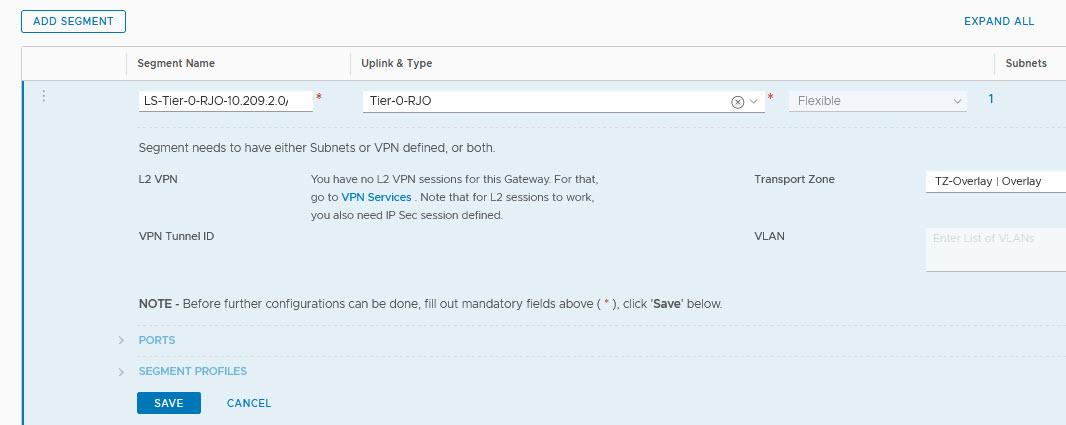Click the Segment Name column header
Screen dimensions: 1066x425
[x=176, y=63]
